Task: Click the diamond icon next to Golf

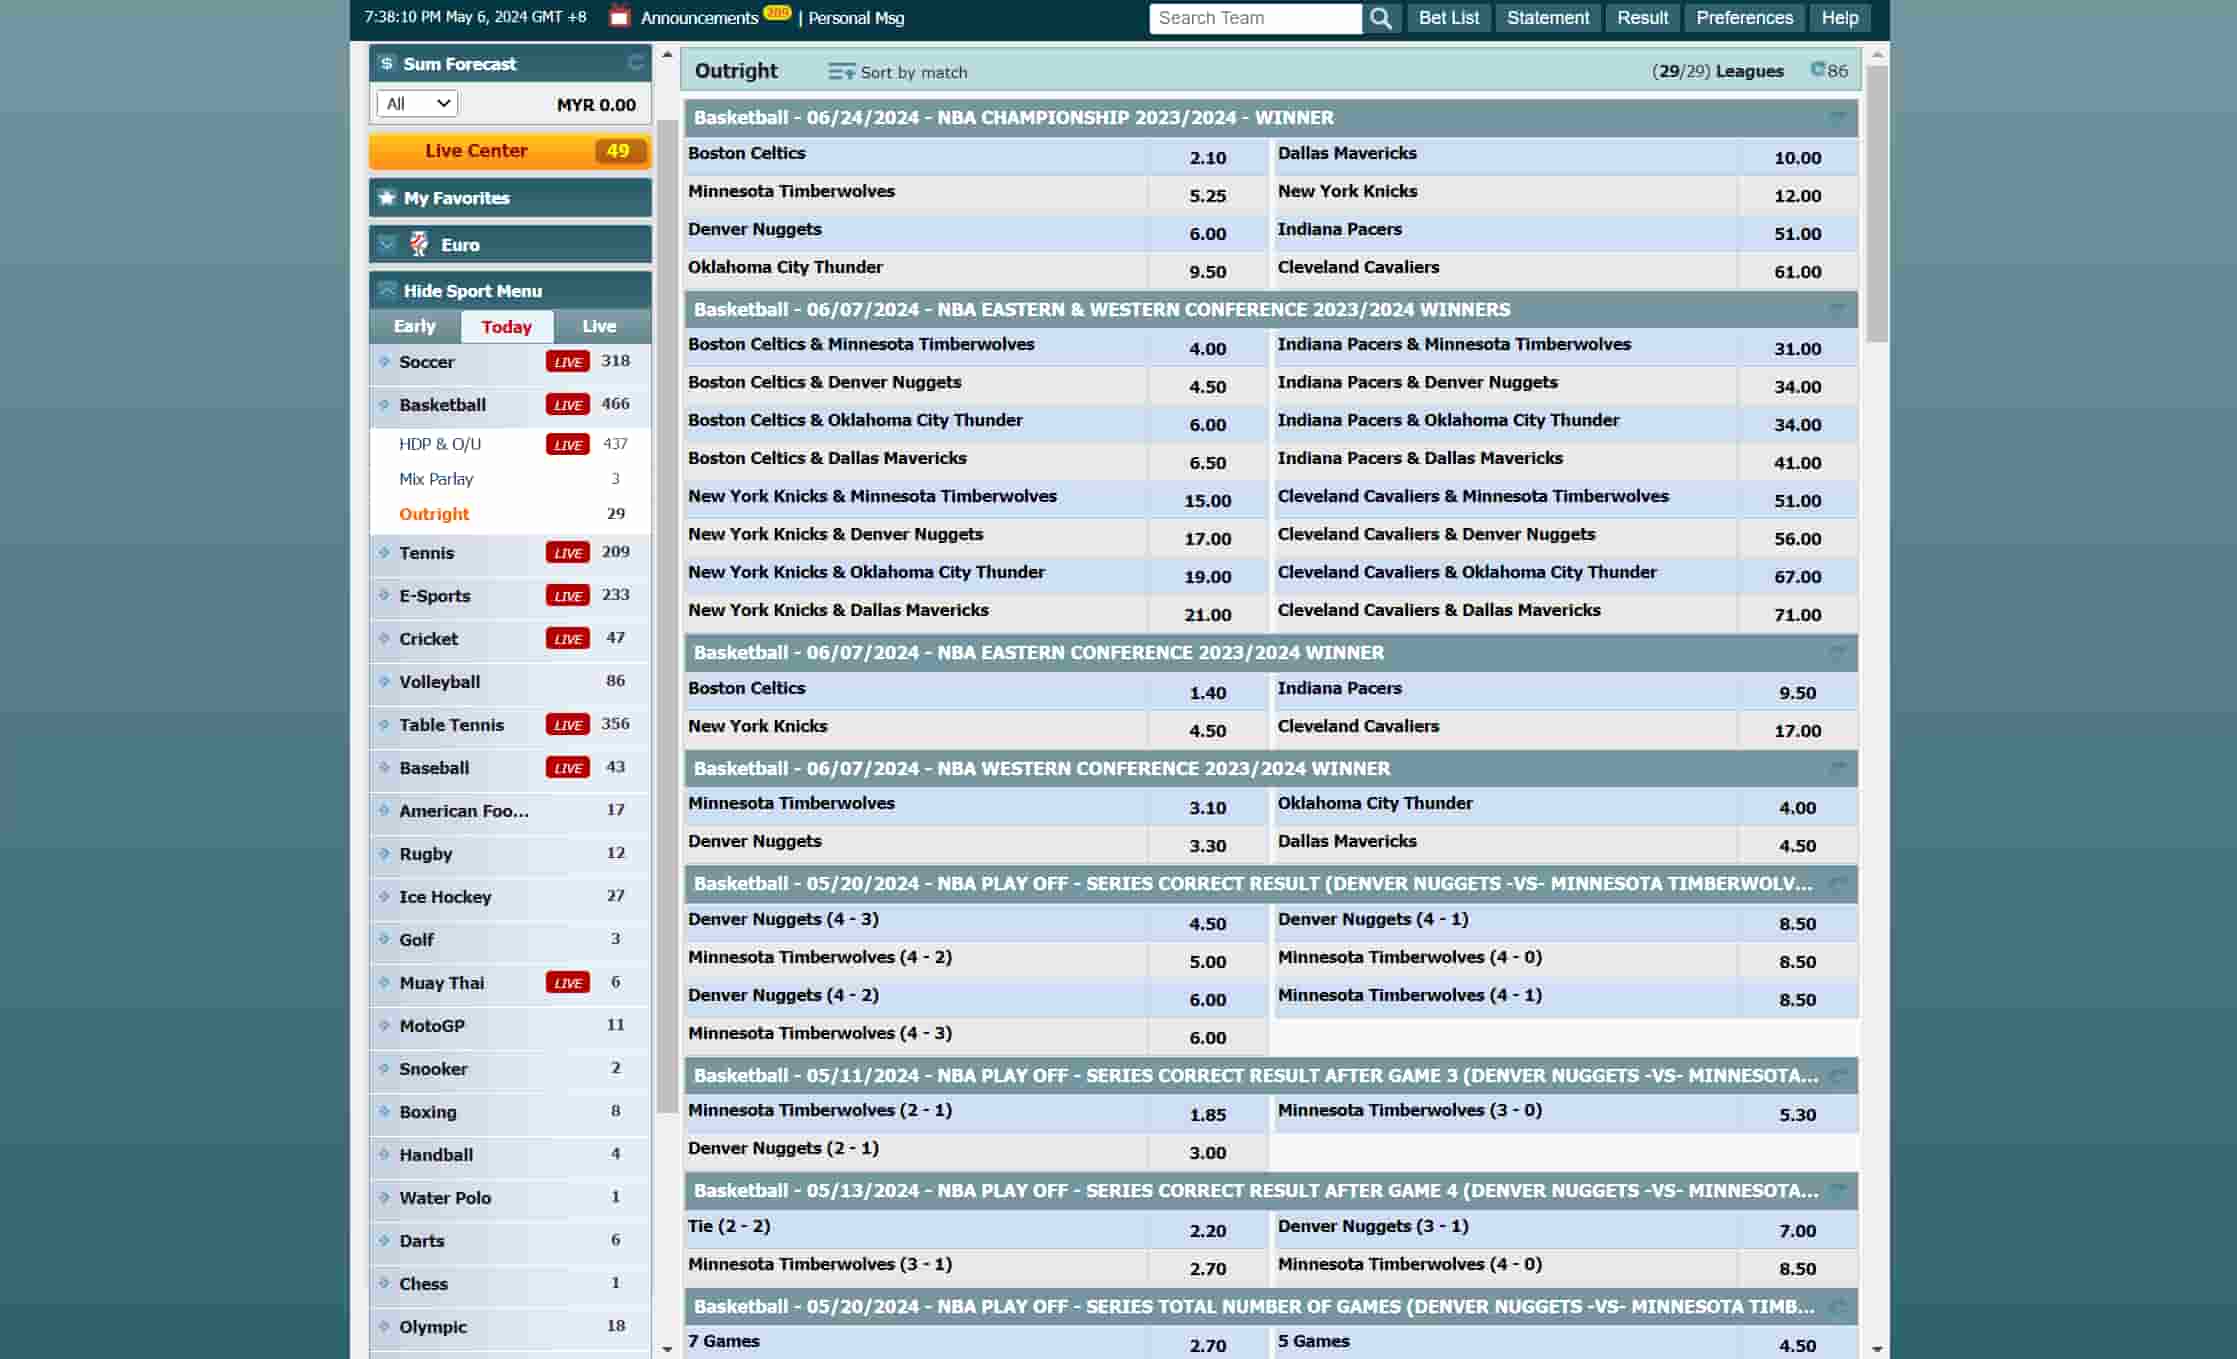Action: click(384, 939)
